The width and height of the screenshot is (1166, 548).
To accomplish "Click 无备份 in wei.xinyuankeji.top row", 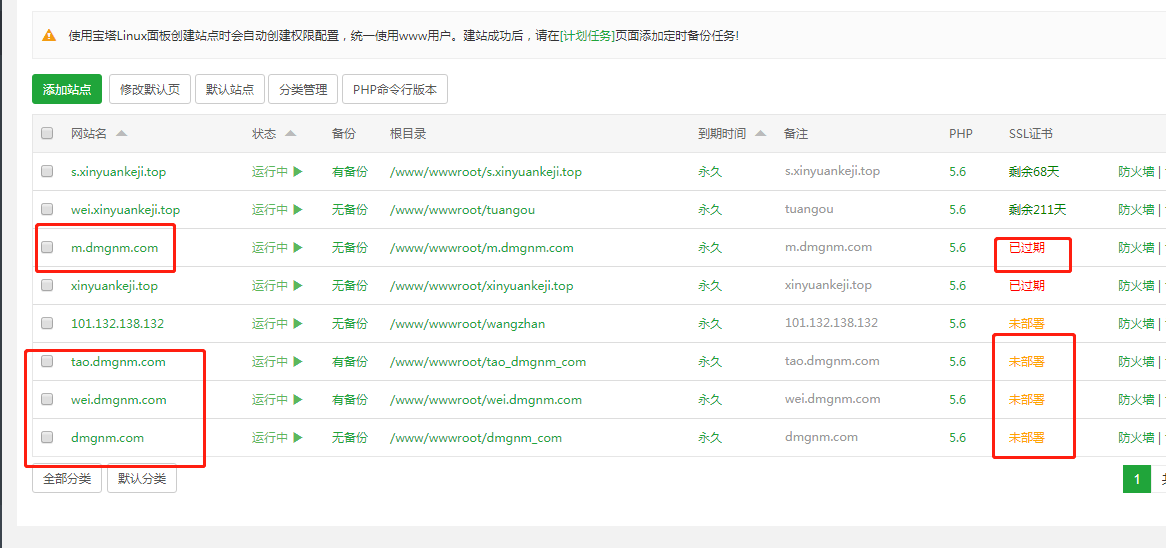I will pos(350,210).
